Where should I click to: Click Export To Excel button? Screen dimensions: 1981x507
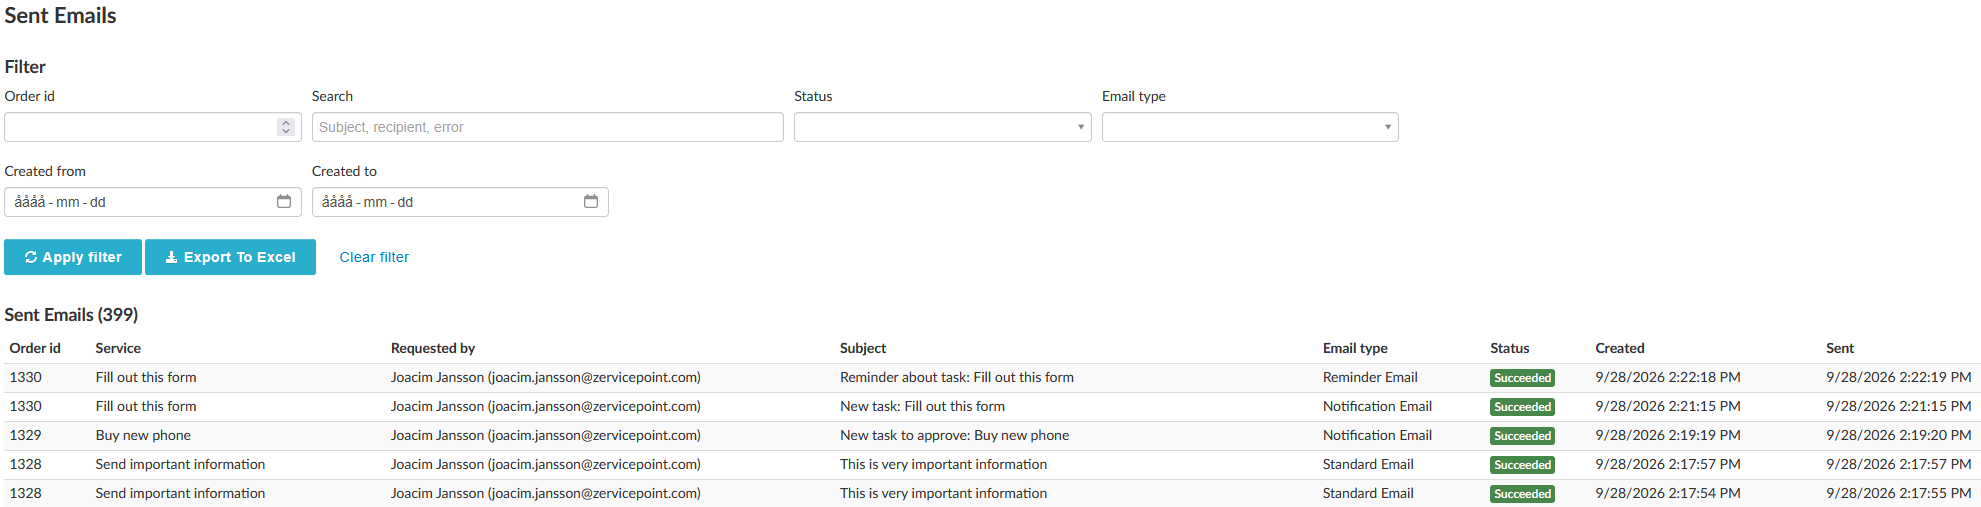(230, 257)
